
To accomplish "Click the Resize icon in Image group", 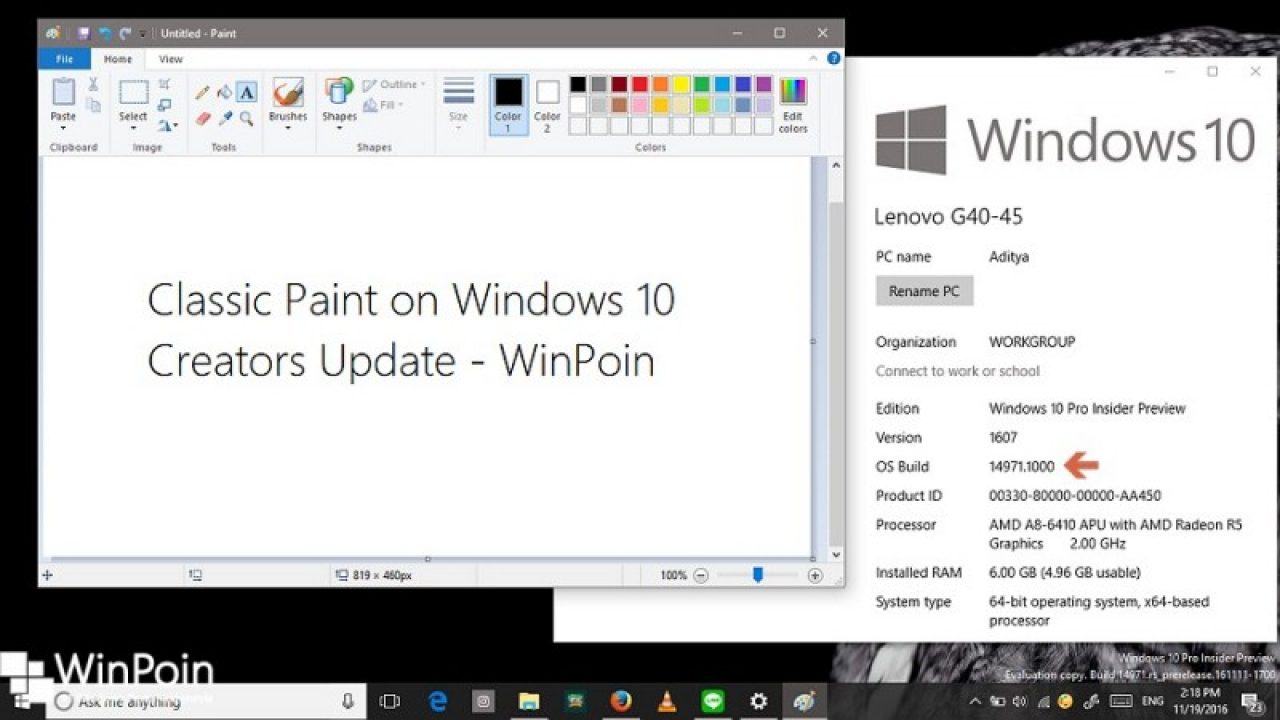I will coord(164,105).
